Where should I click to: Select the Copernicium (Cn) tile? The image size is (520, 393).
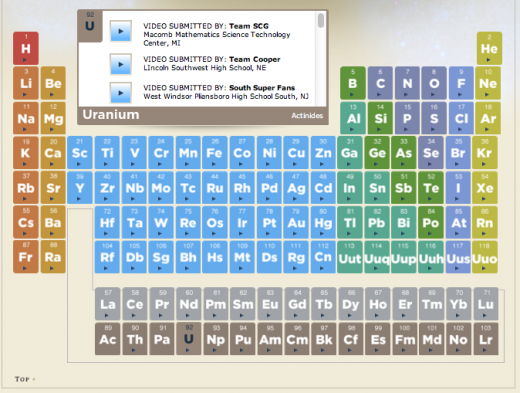pyautogui.click(x=323, y=257)
